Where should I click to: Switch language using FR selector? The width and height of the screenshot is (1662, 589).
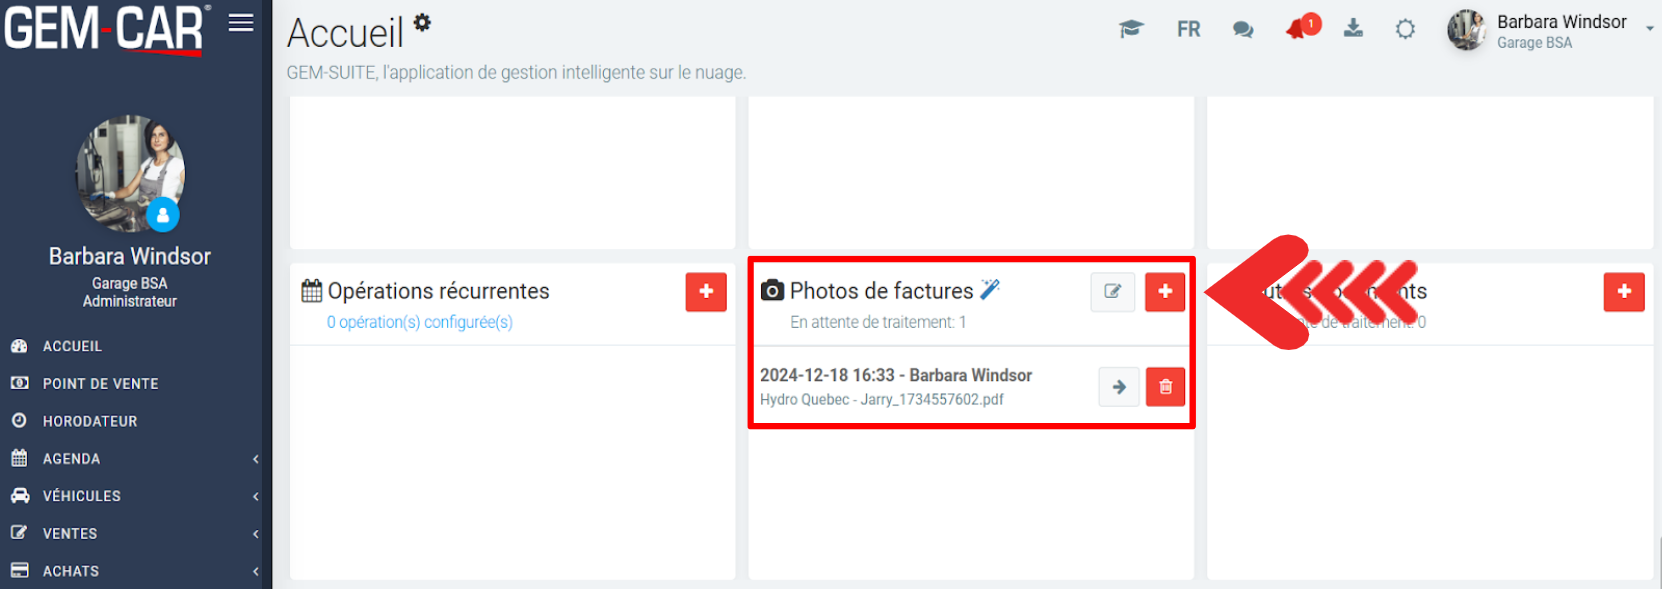[1188, 30]
